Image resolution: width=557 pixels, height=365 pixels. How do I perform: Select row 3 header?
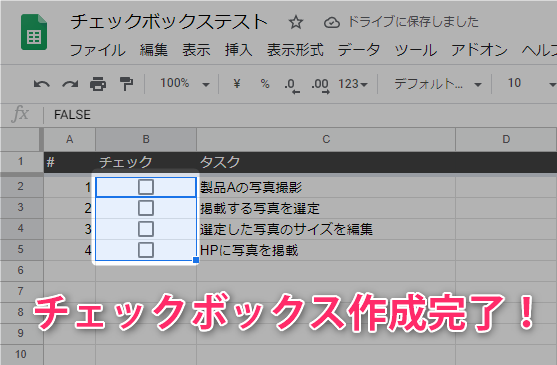tap(21, 207)
